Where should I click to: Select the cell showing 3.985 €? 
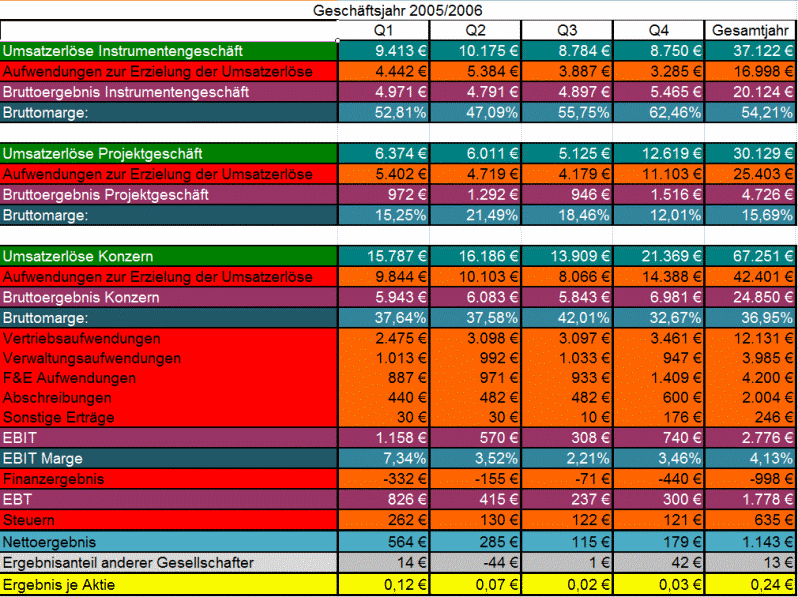click(x=751, y=358)
